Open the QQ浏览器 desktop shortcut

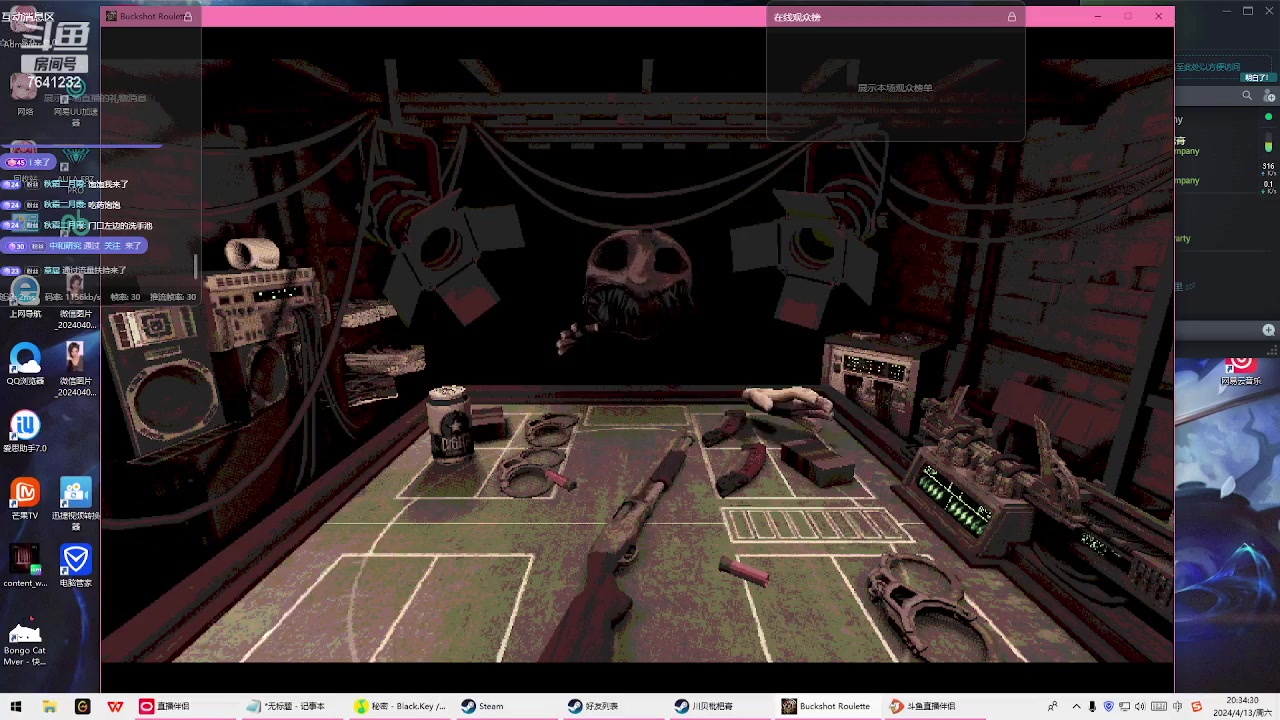pyautogui.click(x=25, y=364)
